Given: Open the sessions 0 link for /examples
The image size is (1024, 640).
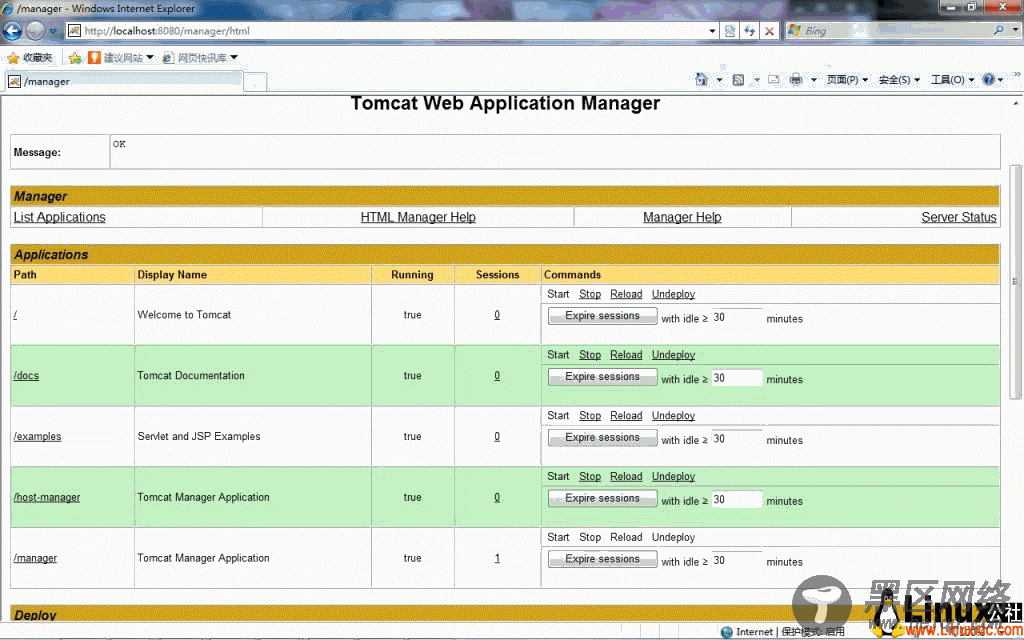Looking at the screenshot, I should (x=497, y=436).
